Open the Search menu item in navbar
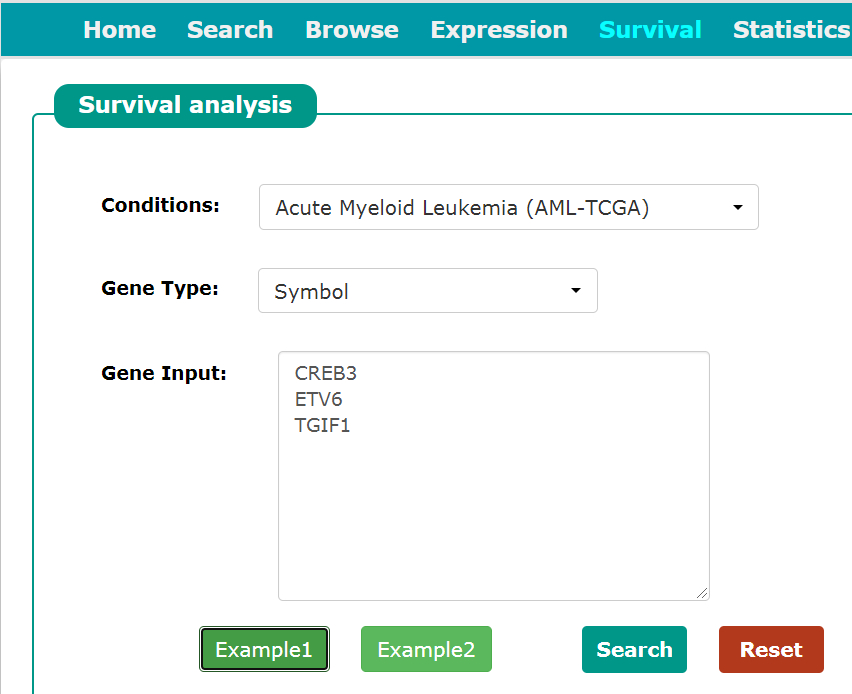This screenshot has height=694, width=852. point(230,30)
